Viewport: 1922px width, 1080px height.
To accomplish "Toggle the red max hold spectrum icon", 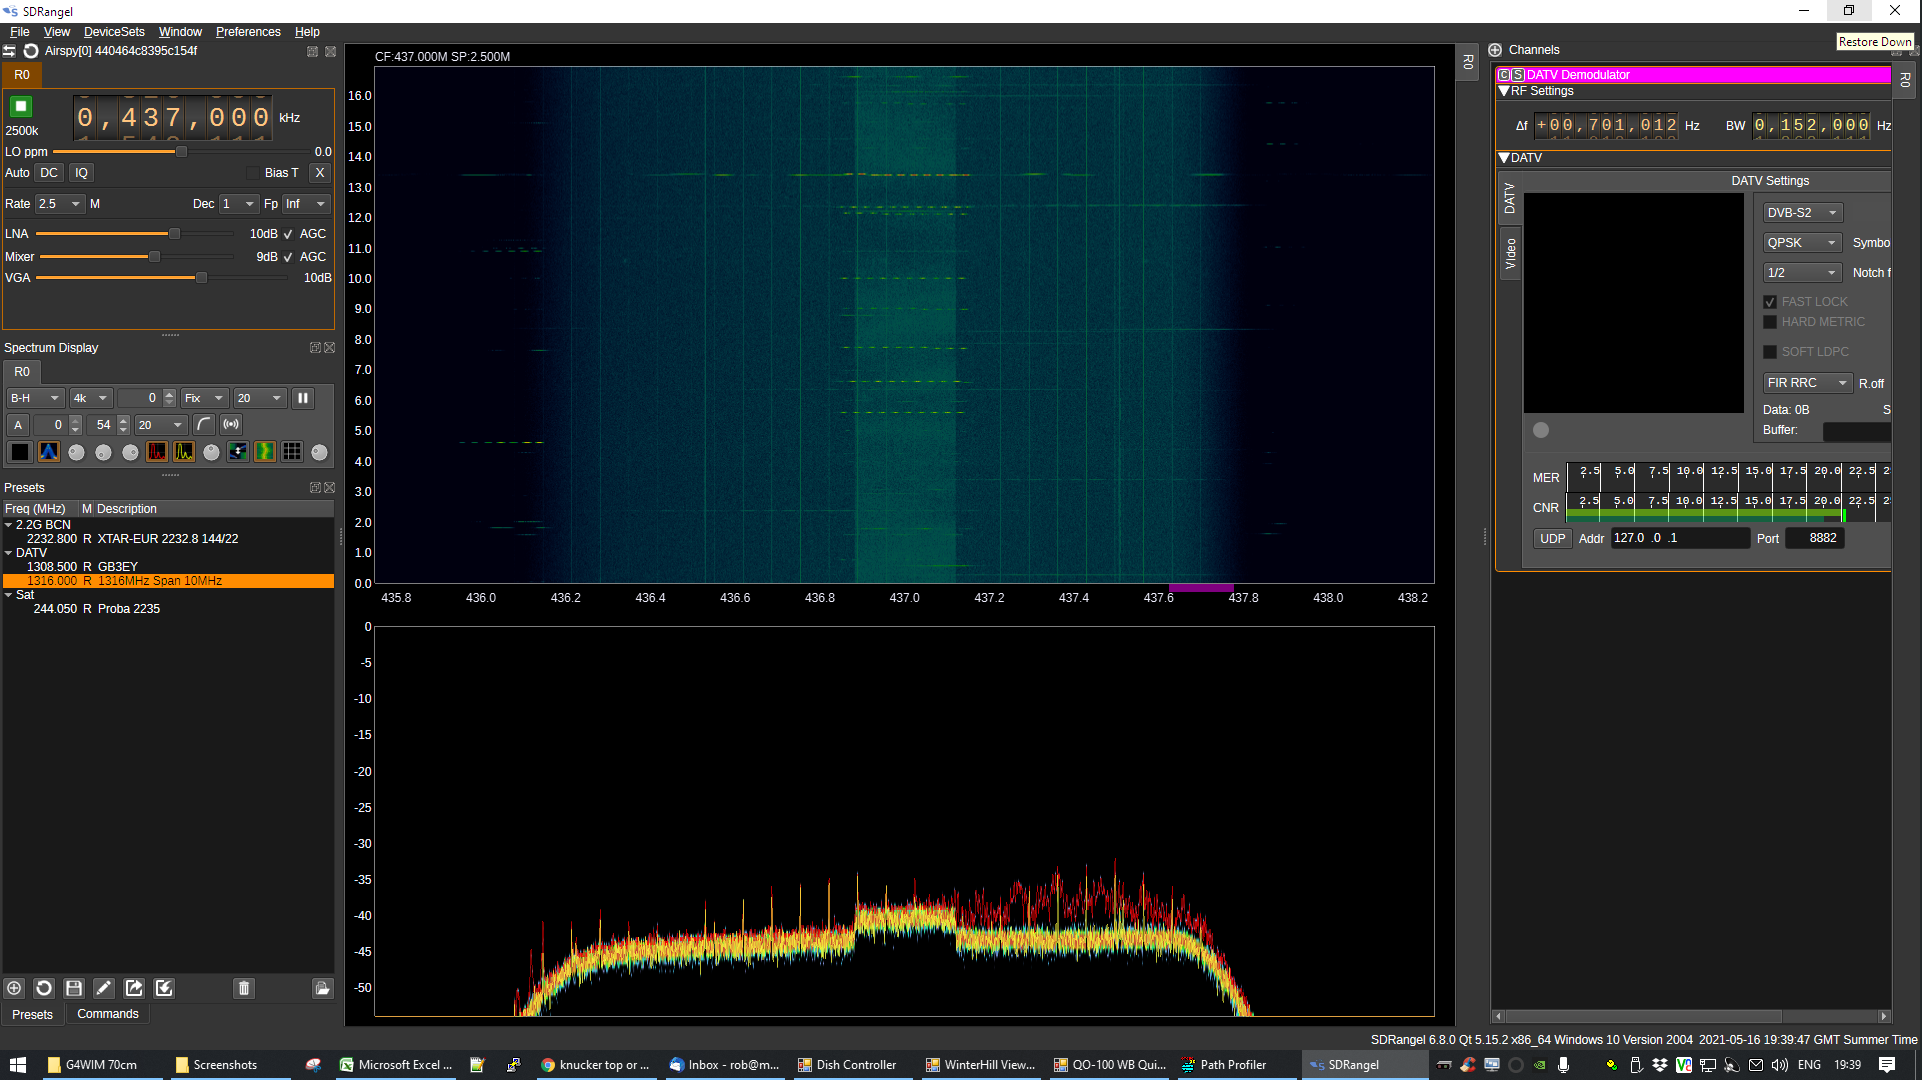I will click(157, 452).
